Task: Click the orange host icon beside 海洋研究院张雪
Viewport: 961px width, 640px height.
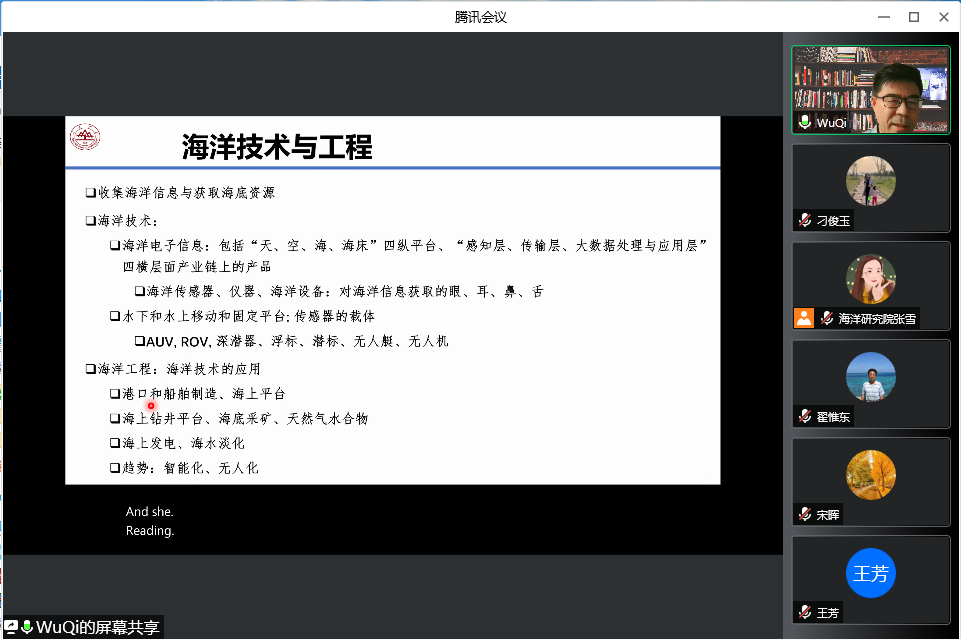Action: pyautogui.click(x=804, y=318)
